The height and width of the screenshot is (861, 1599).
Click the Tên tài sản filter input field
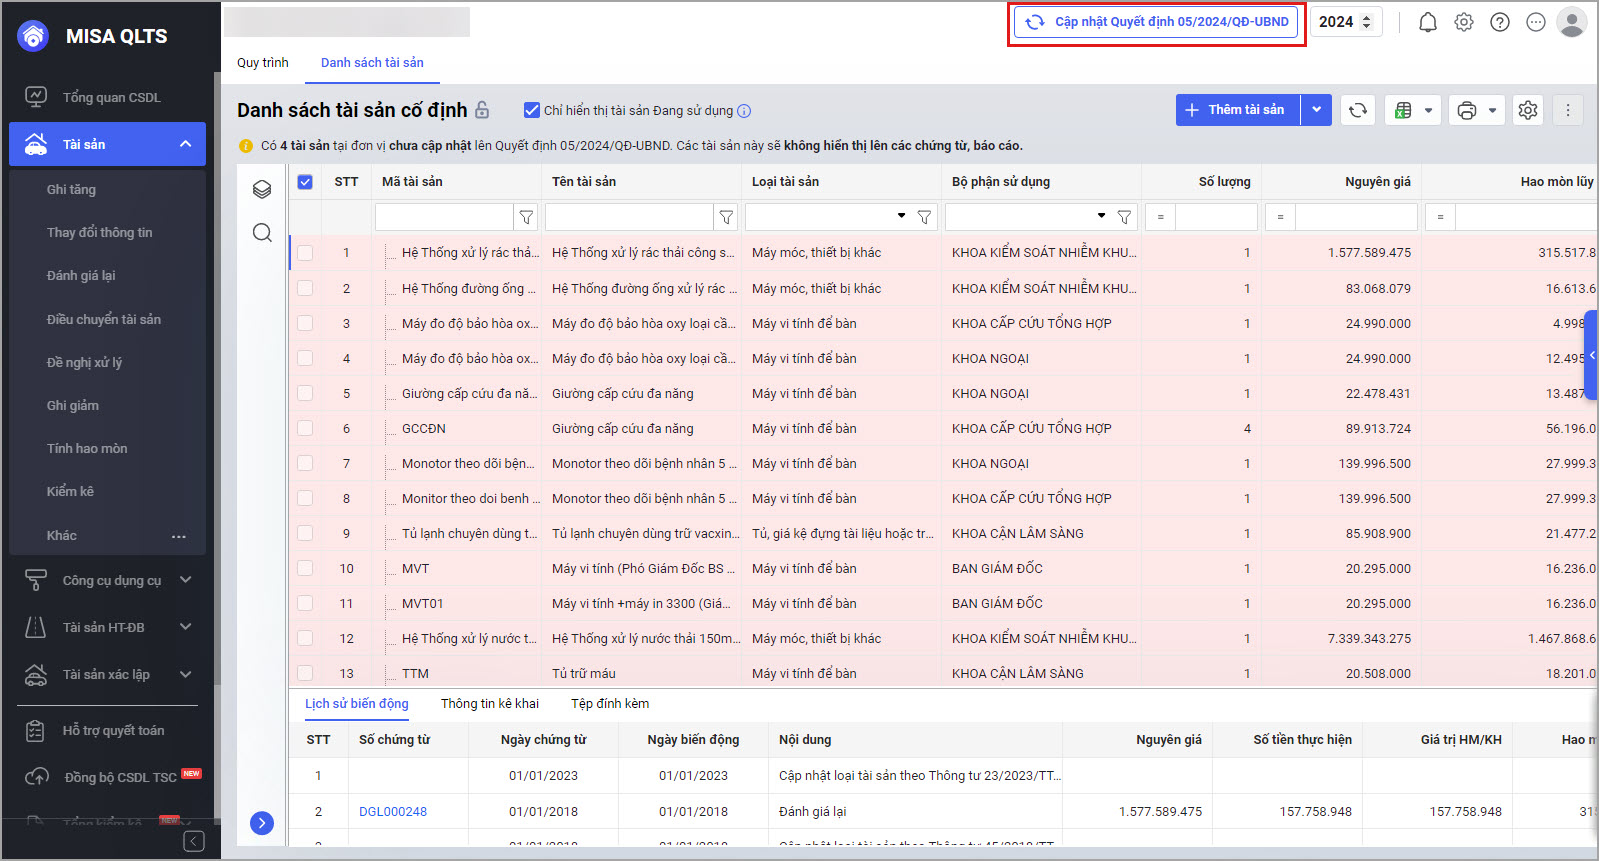[x=629, y=217]
